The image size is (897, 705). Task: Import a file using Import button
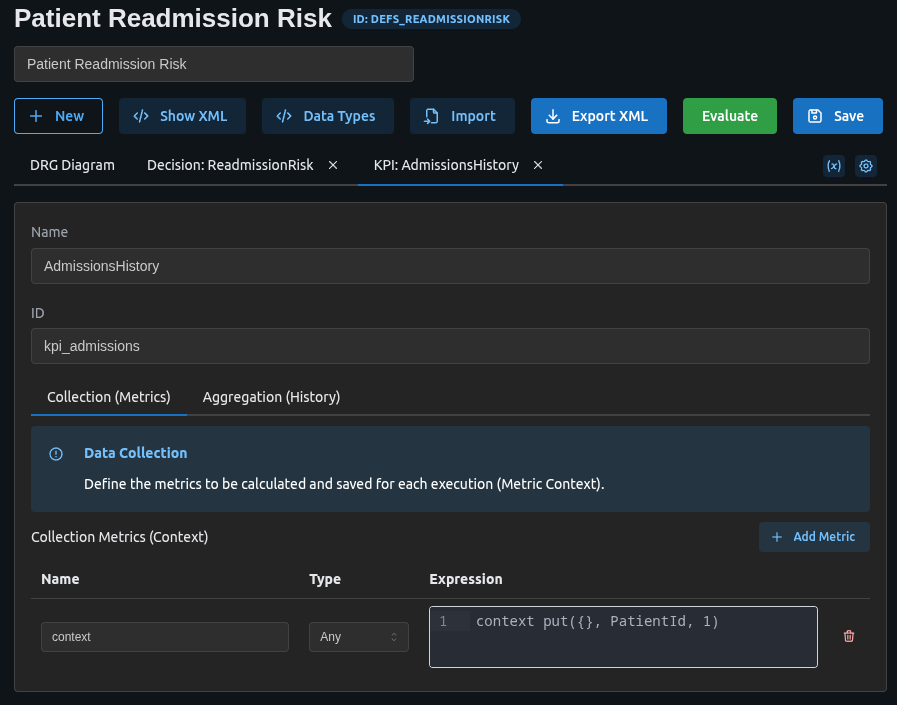[461, 116]
